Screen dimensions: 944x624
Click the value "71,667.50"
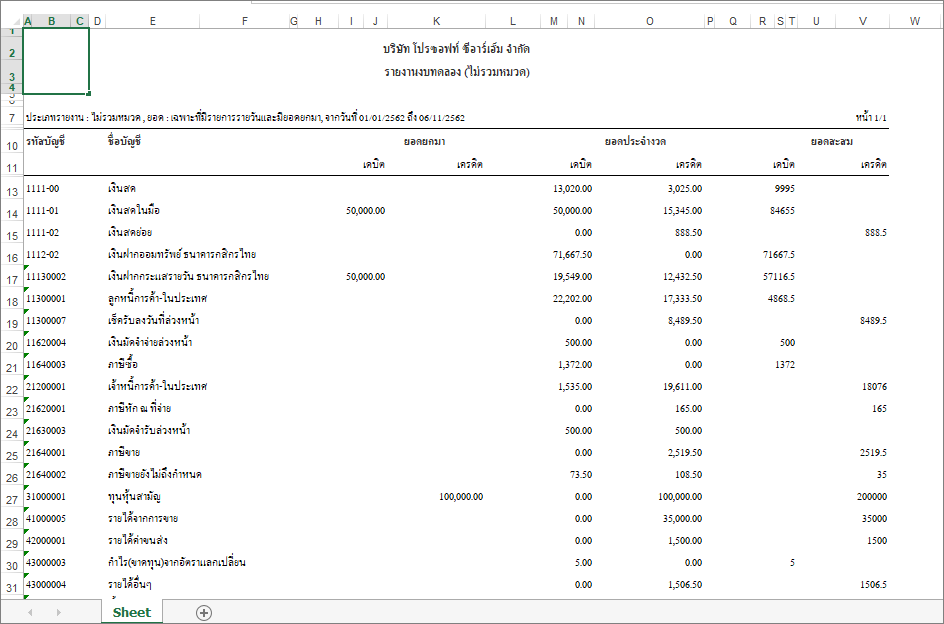[572, 255]
